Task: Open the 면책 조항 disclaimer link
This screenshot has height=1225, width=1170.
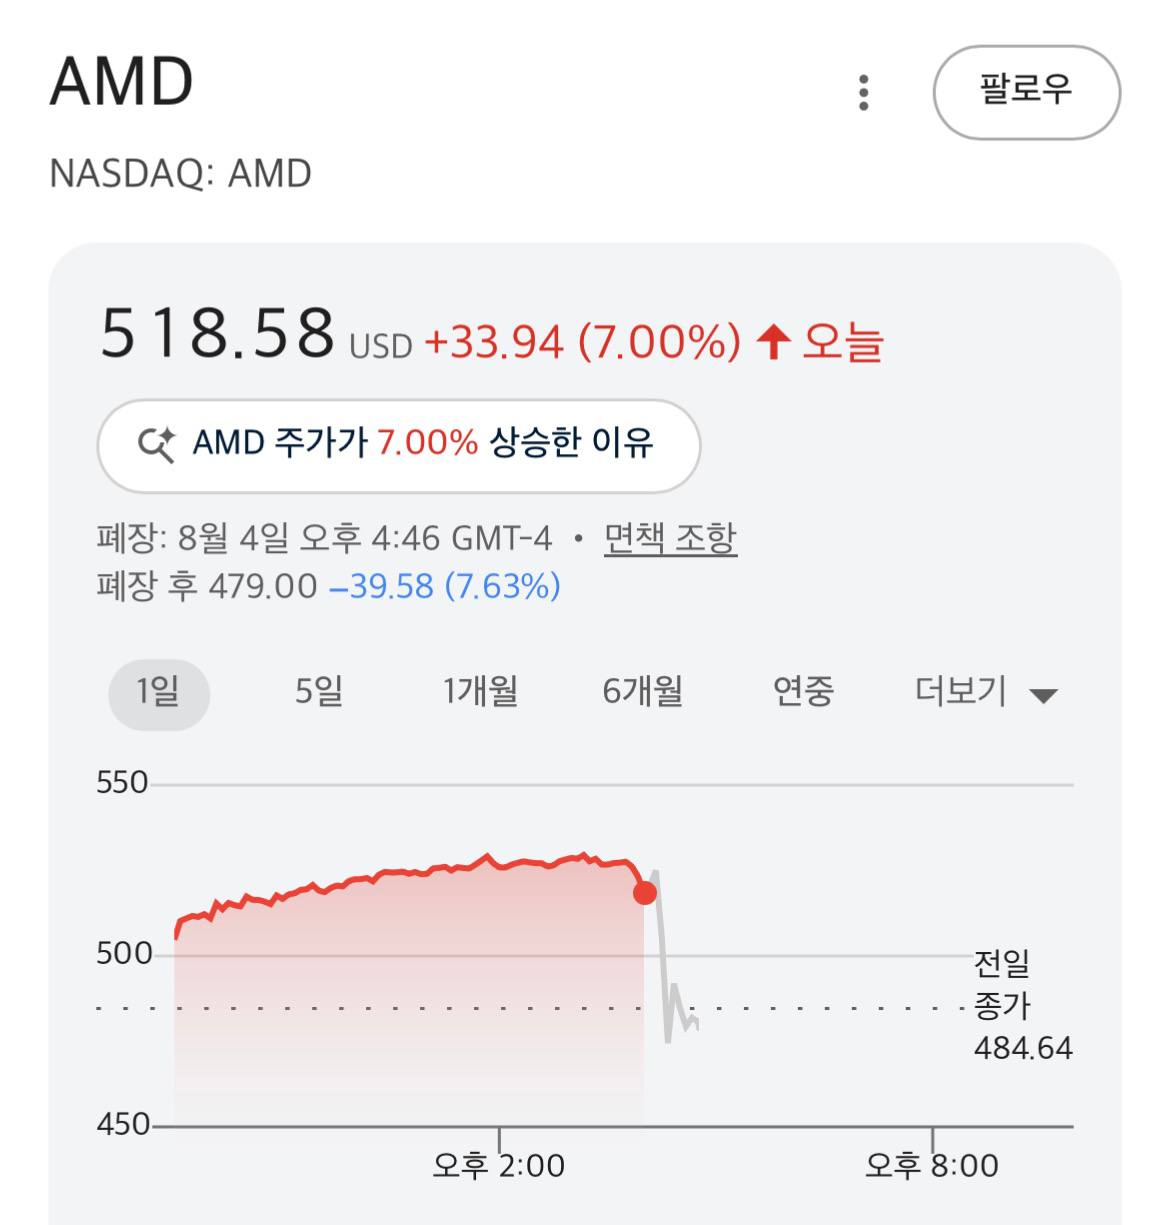Action: click(670, 539)
